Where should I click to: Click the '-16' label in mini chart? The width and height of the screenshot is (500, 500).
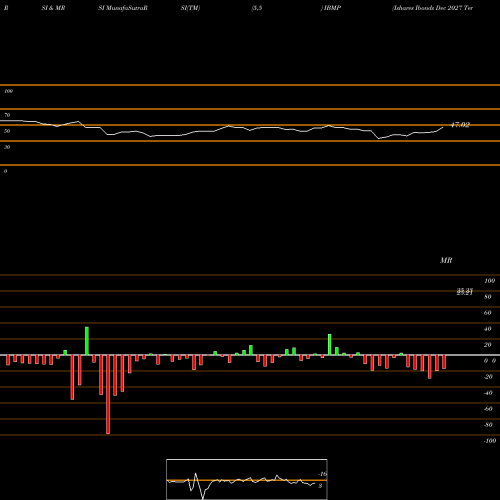click(323, 474)
